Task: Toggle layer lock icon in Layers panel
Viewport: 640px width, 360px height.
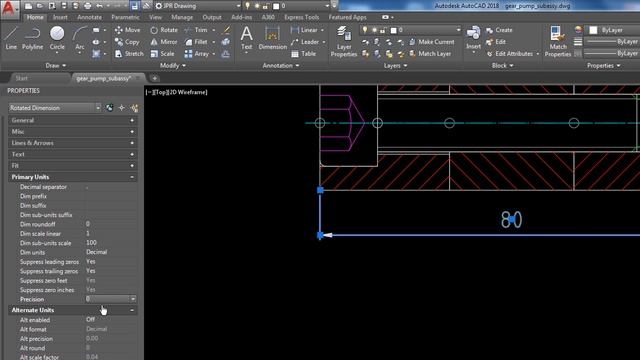Action: 383,30
